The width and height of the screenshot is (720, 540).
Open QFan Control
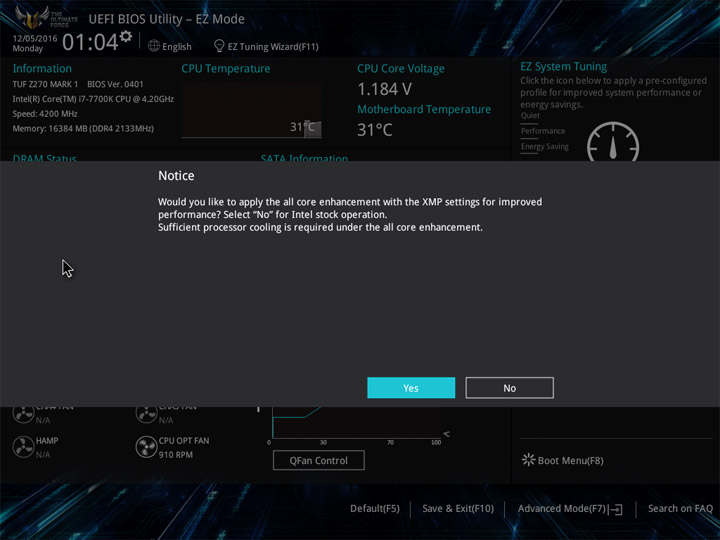coord(319,460)
